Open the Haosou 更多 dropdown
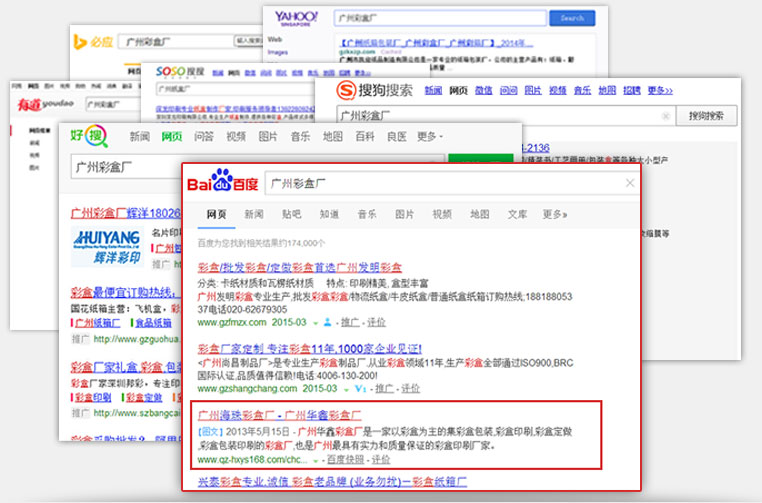 430,137
